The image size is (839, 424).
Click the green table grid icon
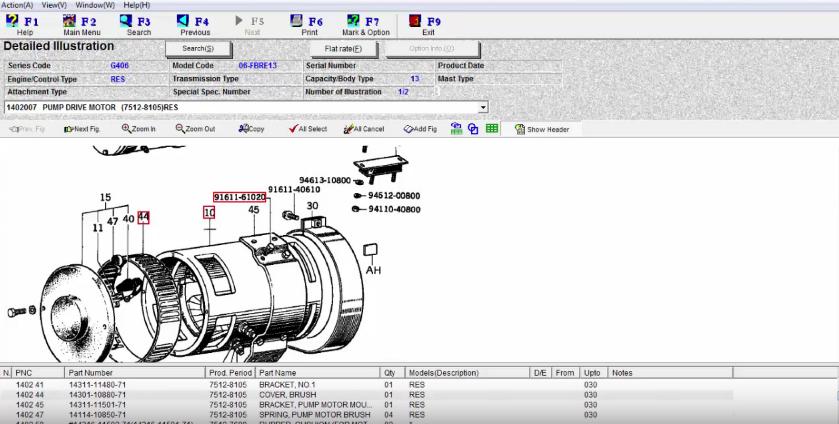(x=492, y=128)
